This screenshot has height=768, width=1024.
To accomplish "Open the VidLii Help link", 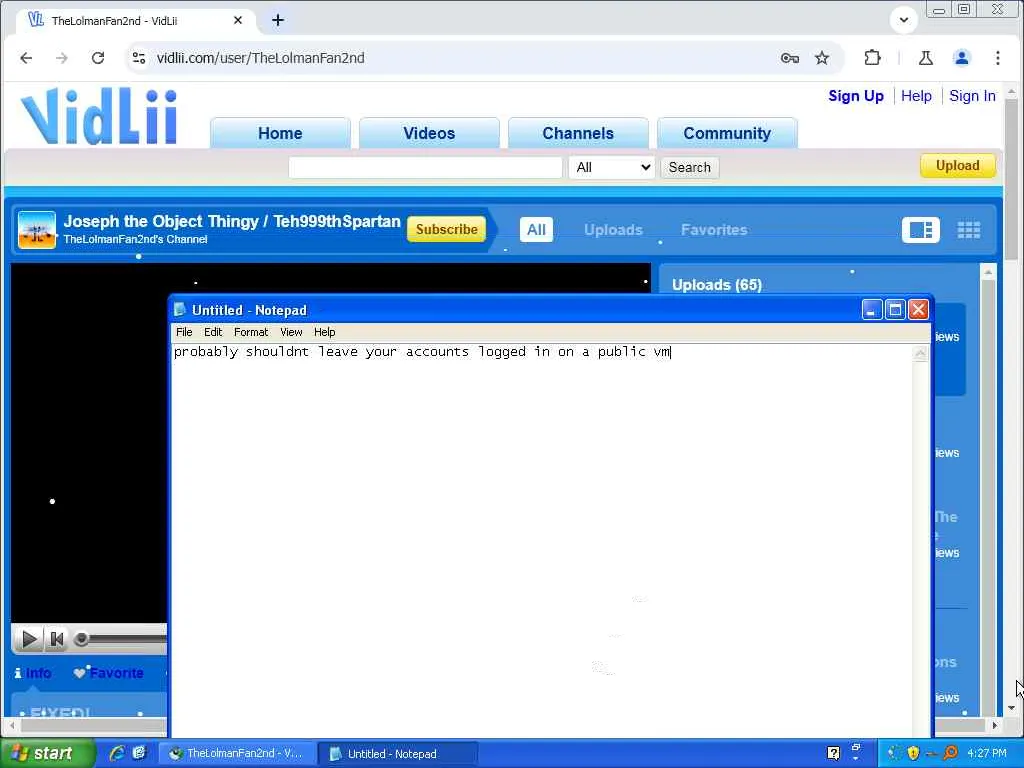I will click(x=916, y=96).
